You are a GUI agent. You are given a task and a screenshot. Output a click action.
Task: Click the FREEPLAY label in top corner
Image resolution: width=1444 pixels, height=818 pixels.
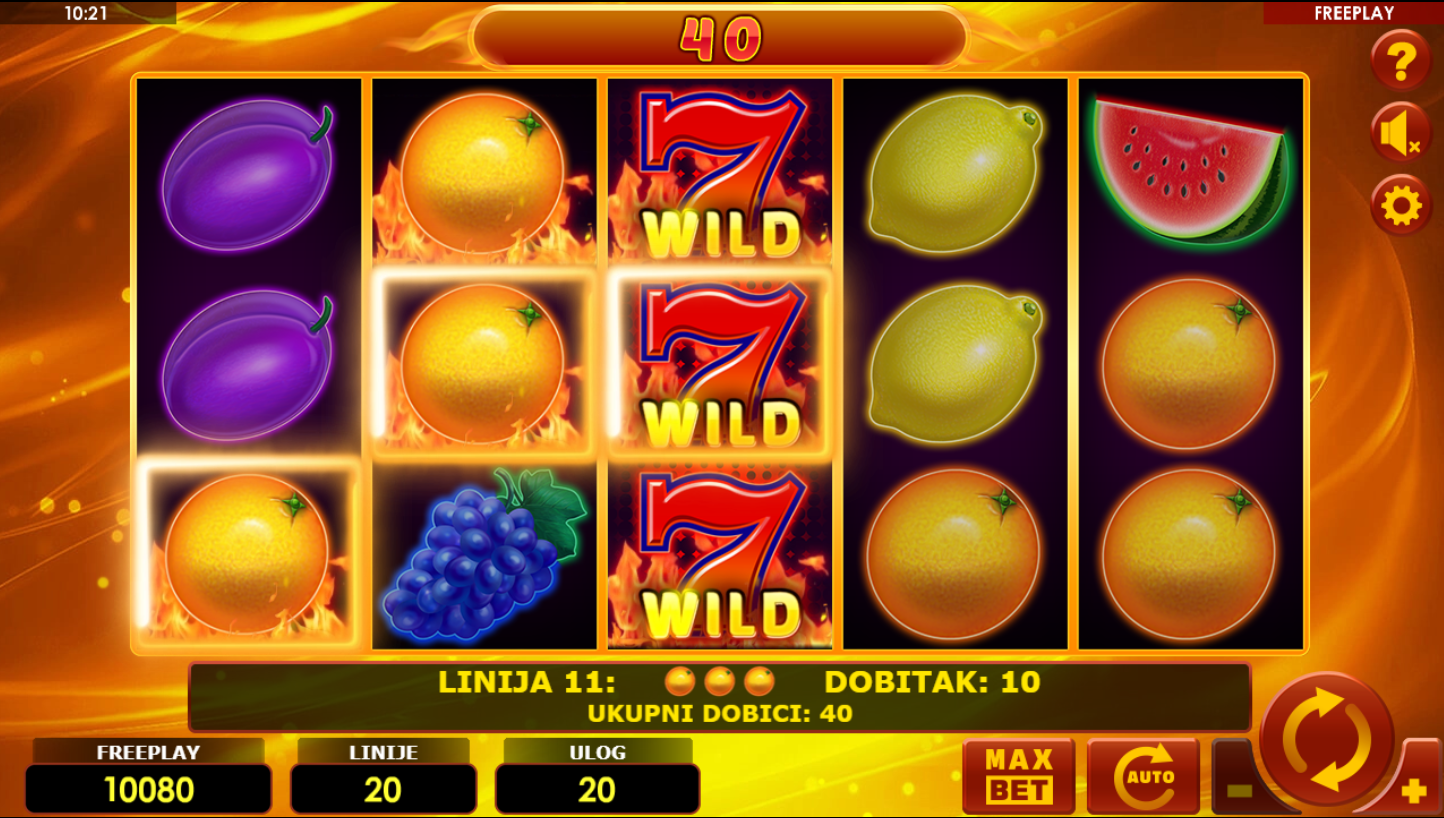pos(1353,13)
